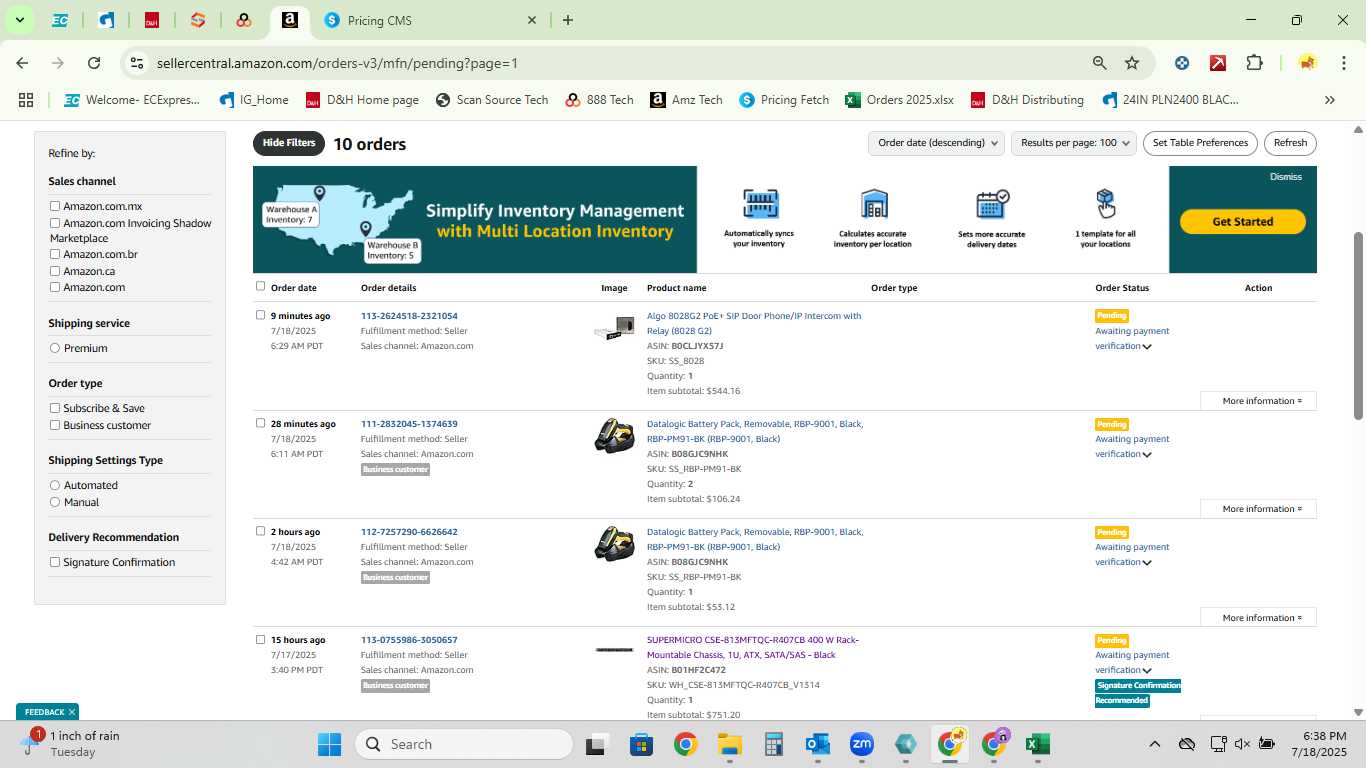The image size is (1366, 768).
Task: Open the Order date (descending) sort dropdown
Action: point(936,143)
